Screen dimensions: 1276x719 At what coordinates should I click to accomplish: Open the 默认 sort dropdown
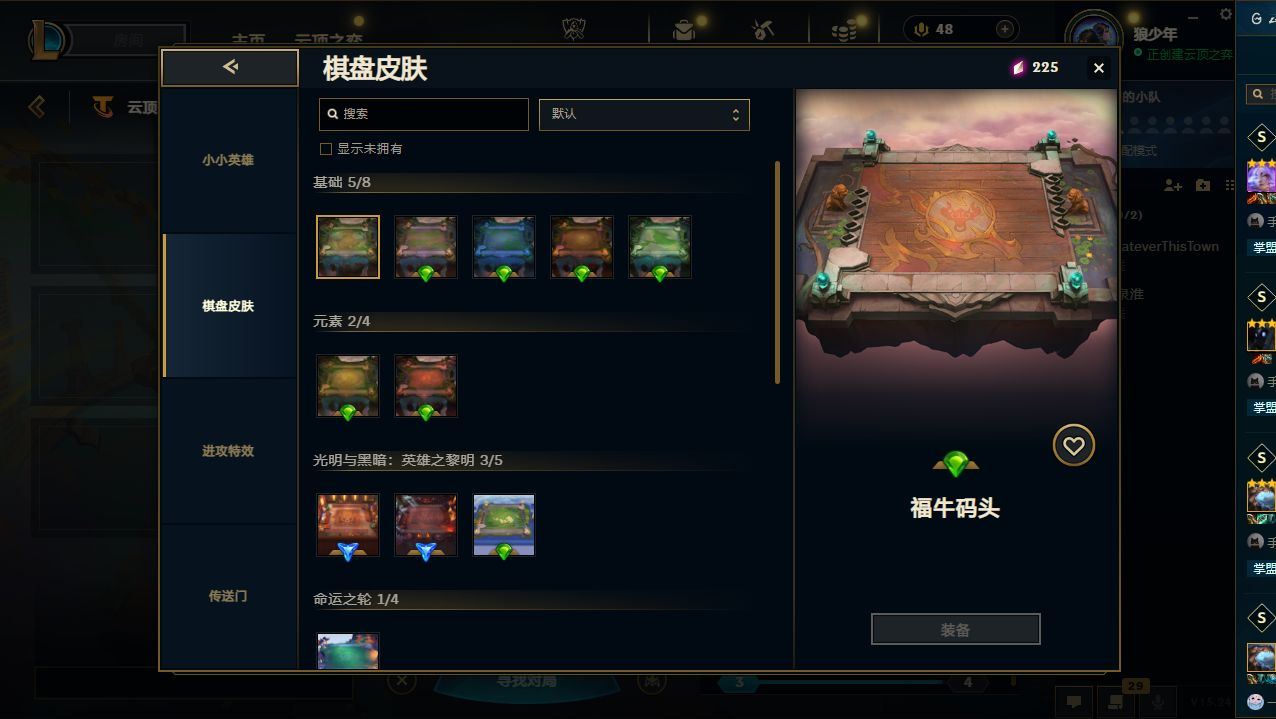coord(644,114)
